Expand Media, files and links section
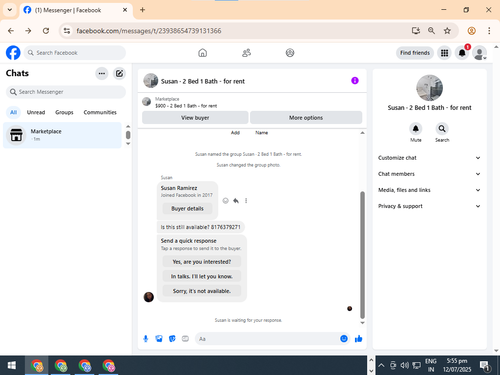500x375 pixels. coord(429,190)
